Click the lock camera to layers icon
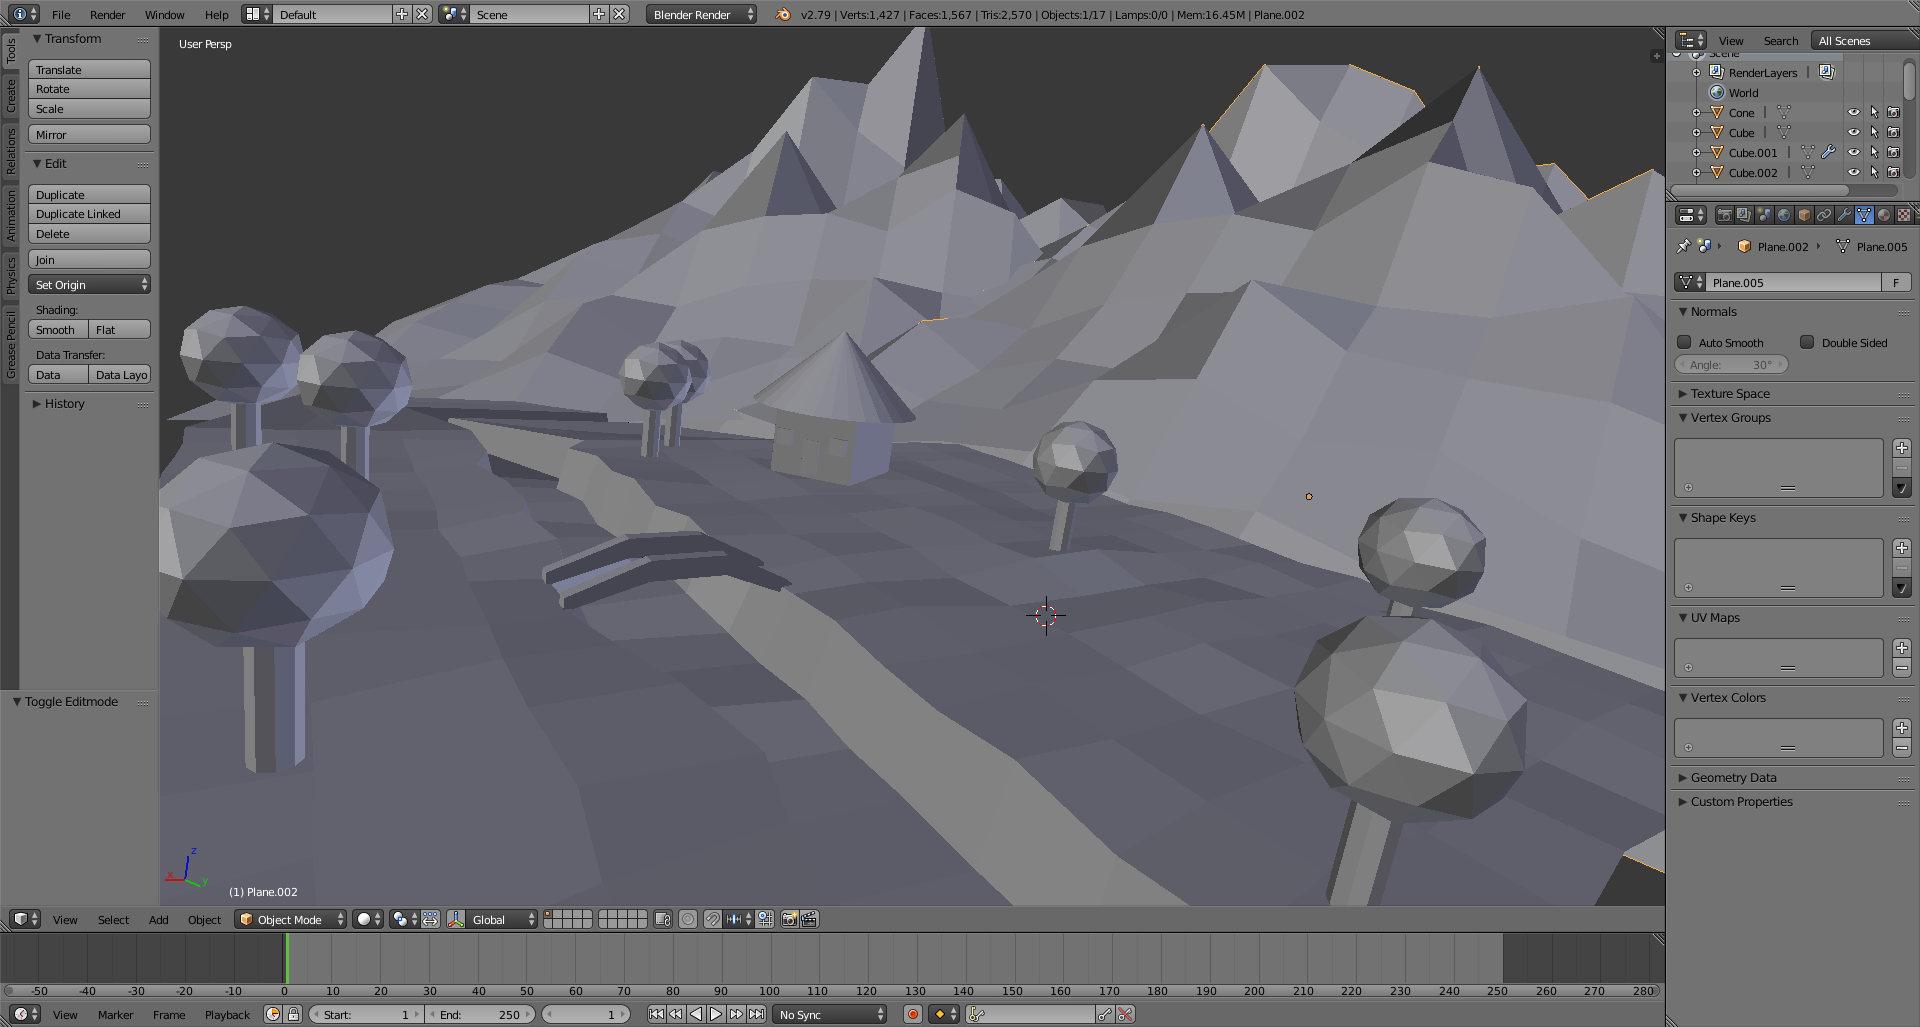 click(662, 919)
